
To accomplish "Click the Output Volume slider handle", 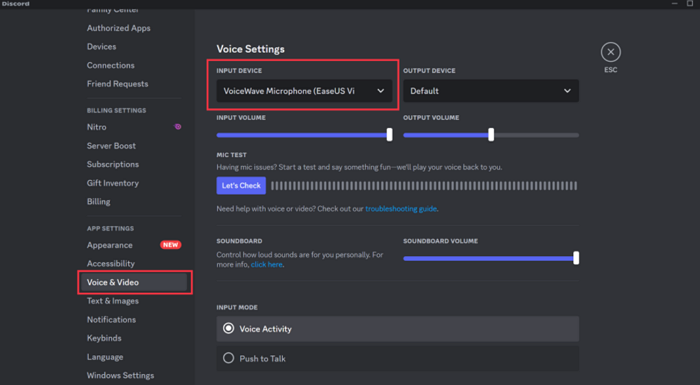I will point(491,134).
